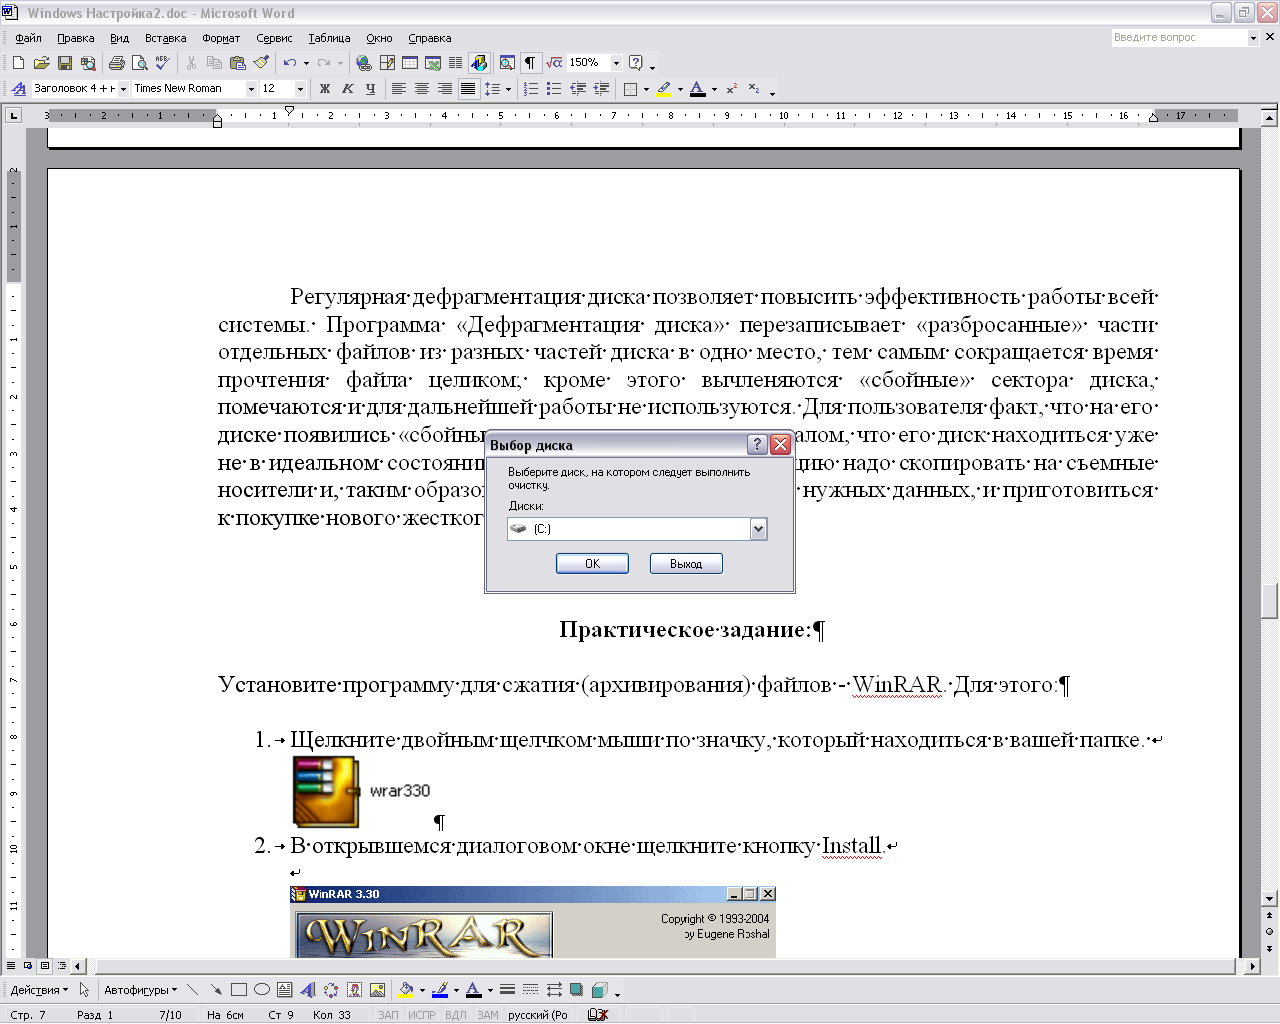
Task: Insert a clip art picture
Action: [x=354, y=990]
